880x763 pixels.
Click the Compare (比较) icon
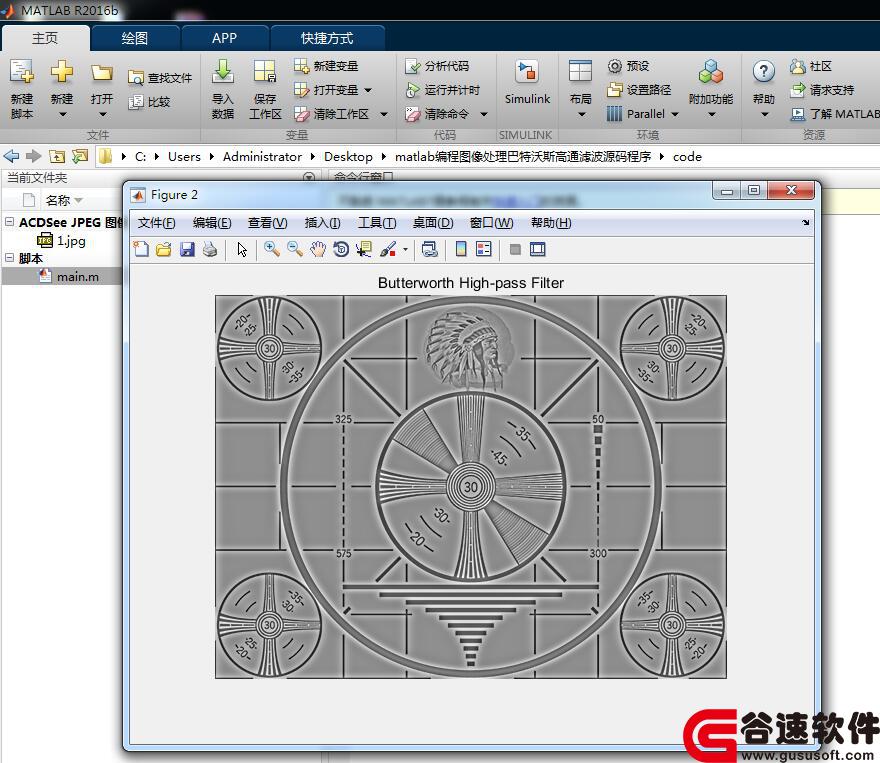pos(136,102)
